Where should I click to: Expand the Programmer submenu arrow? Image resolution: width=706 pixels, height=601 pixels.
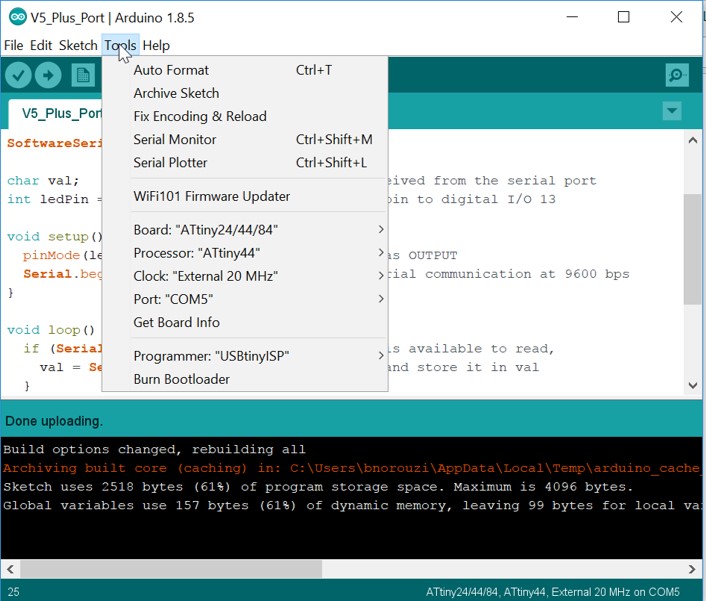pos(381,356)
